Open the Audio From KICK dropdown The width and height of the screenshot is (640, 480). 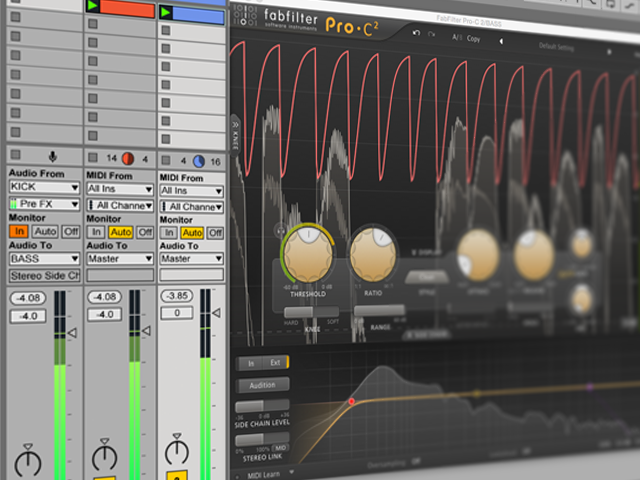44,187
